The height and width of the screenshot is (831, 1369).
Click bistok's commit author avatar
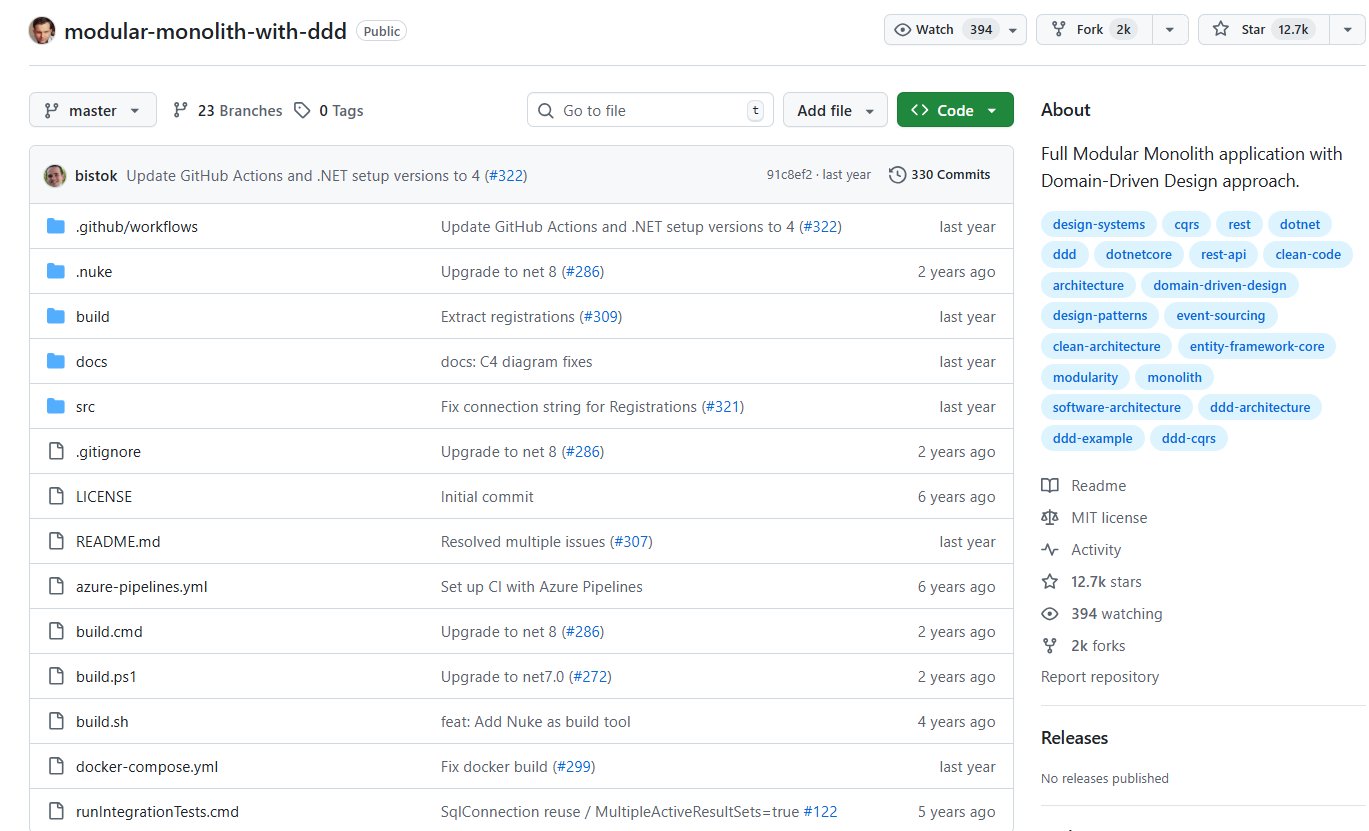55,176
